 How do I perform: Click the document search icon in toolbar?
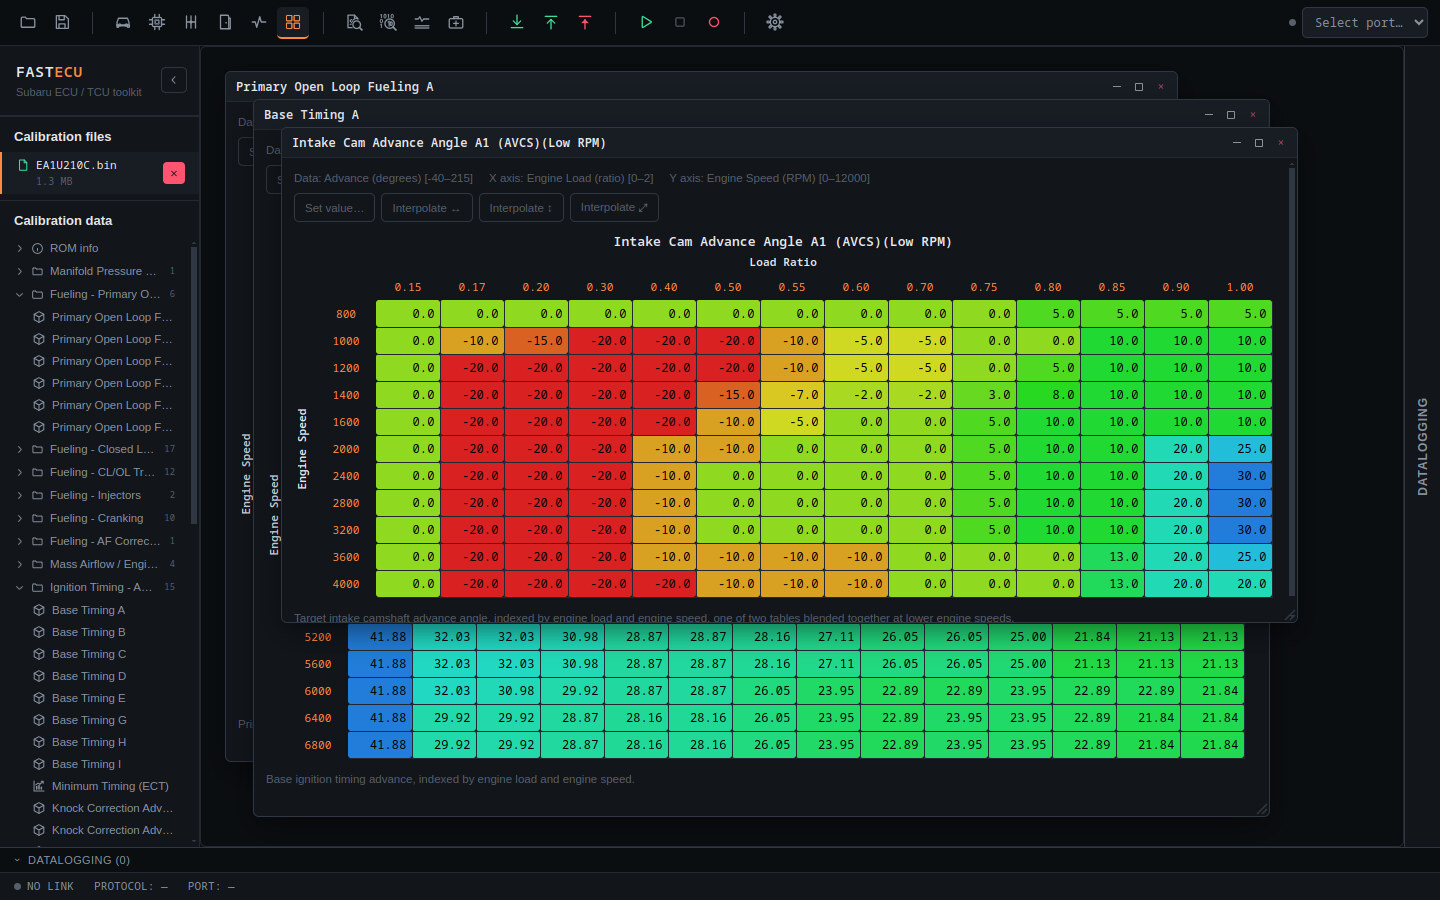coord(354,22)
